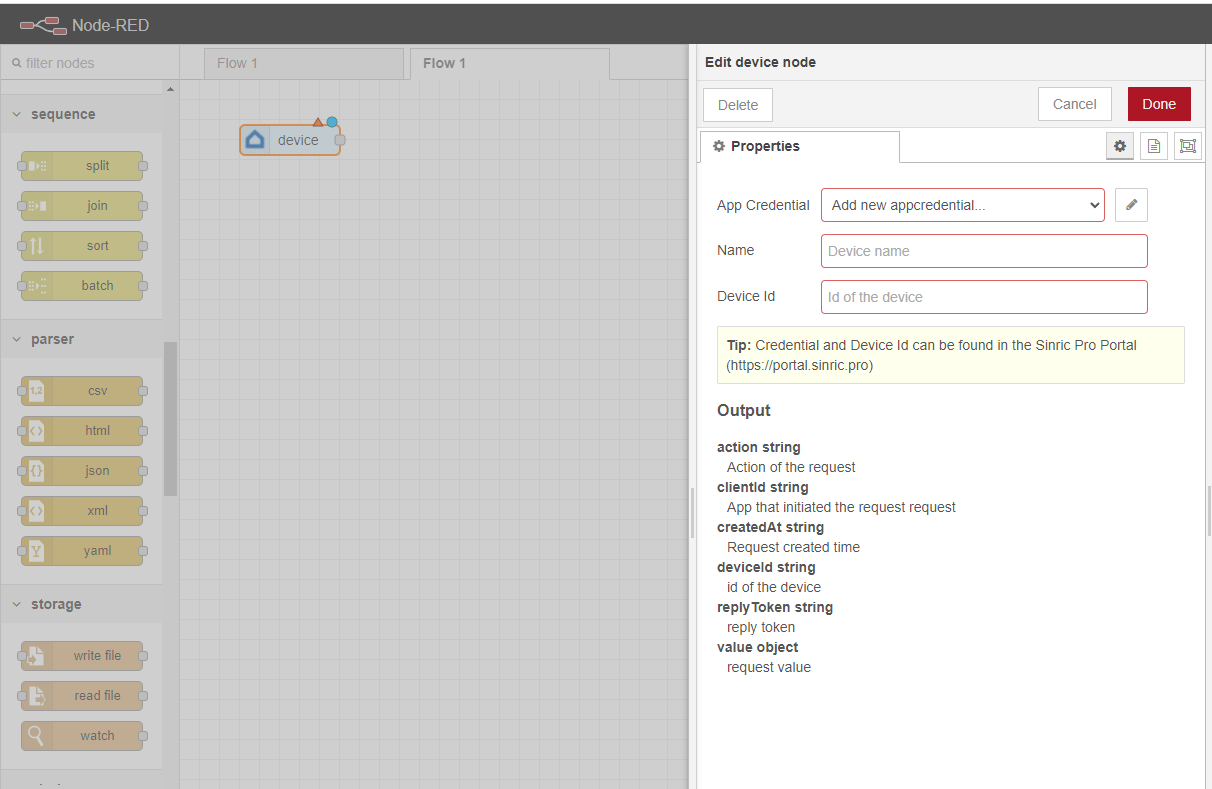
Task: Click the watch storage node
Action: pyautogui.click(x=82, y=736)
